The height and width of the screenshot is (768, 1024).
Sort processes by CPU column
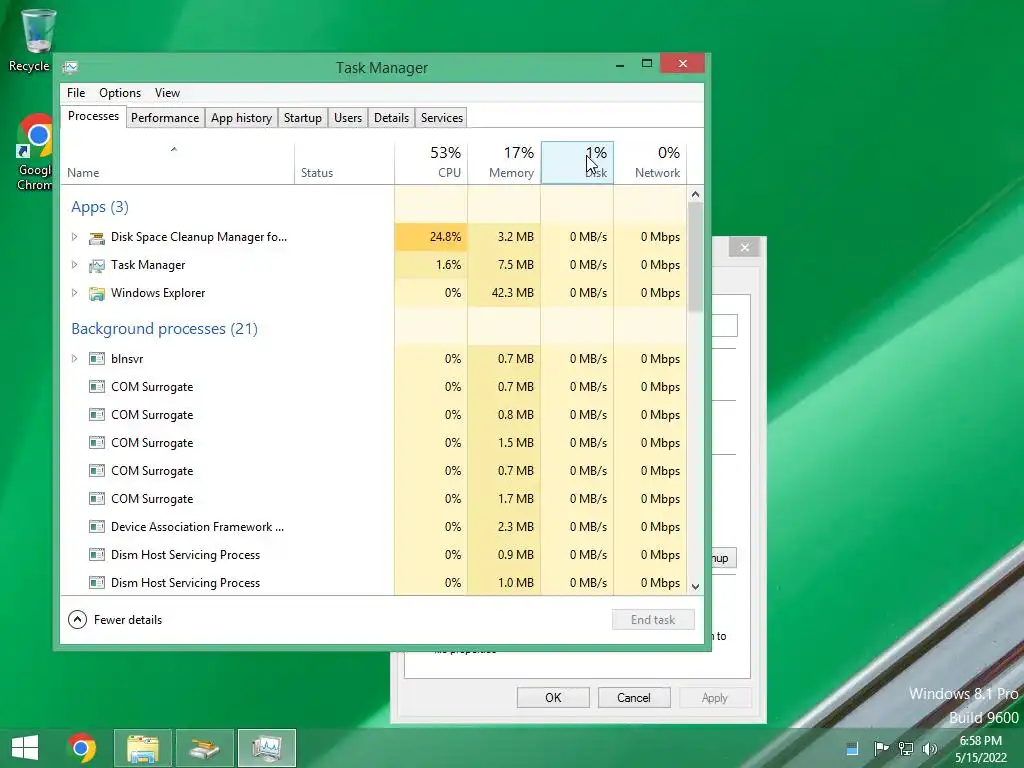coord(431,163)
